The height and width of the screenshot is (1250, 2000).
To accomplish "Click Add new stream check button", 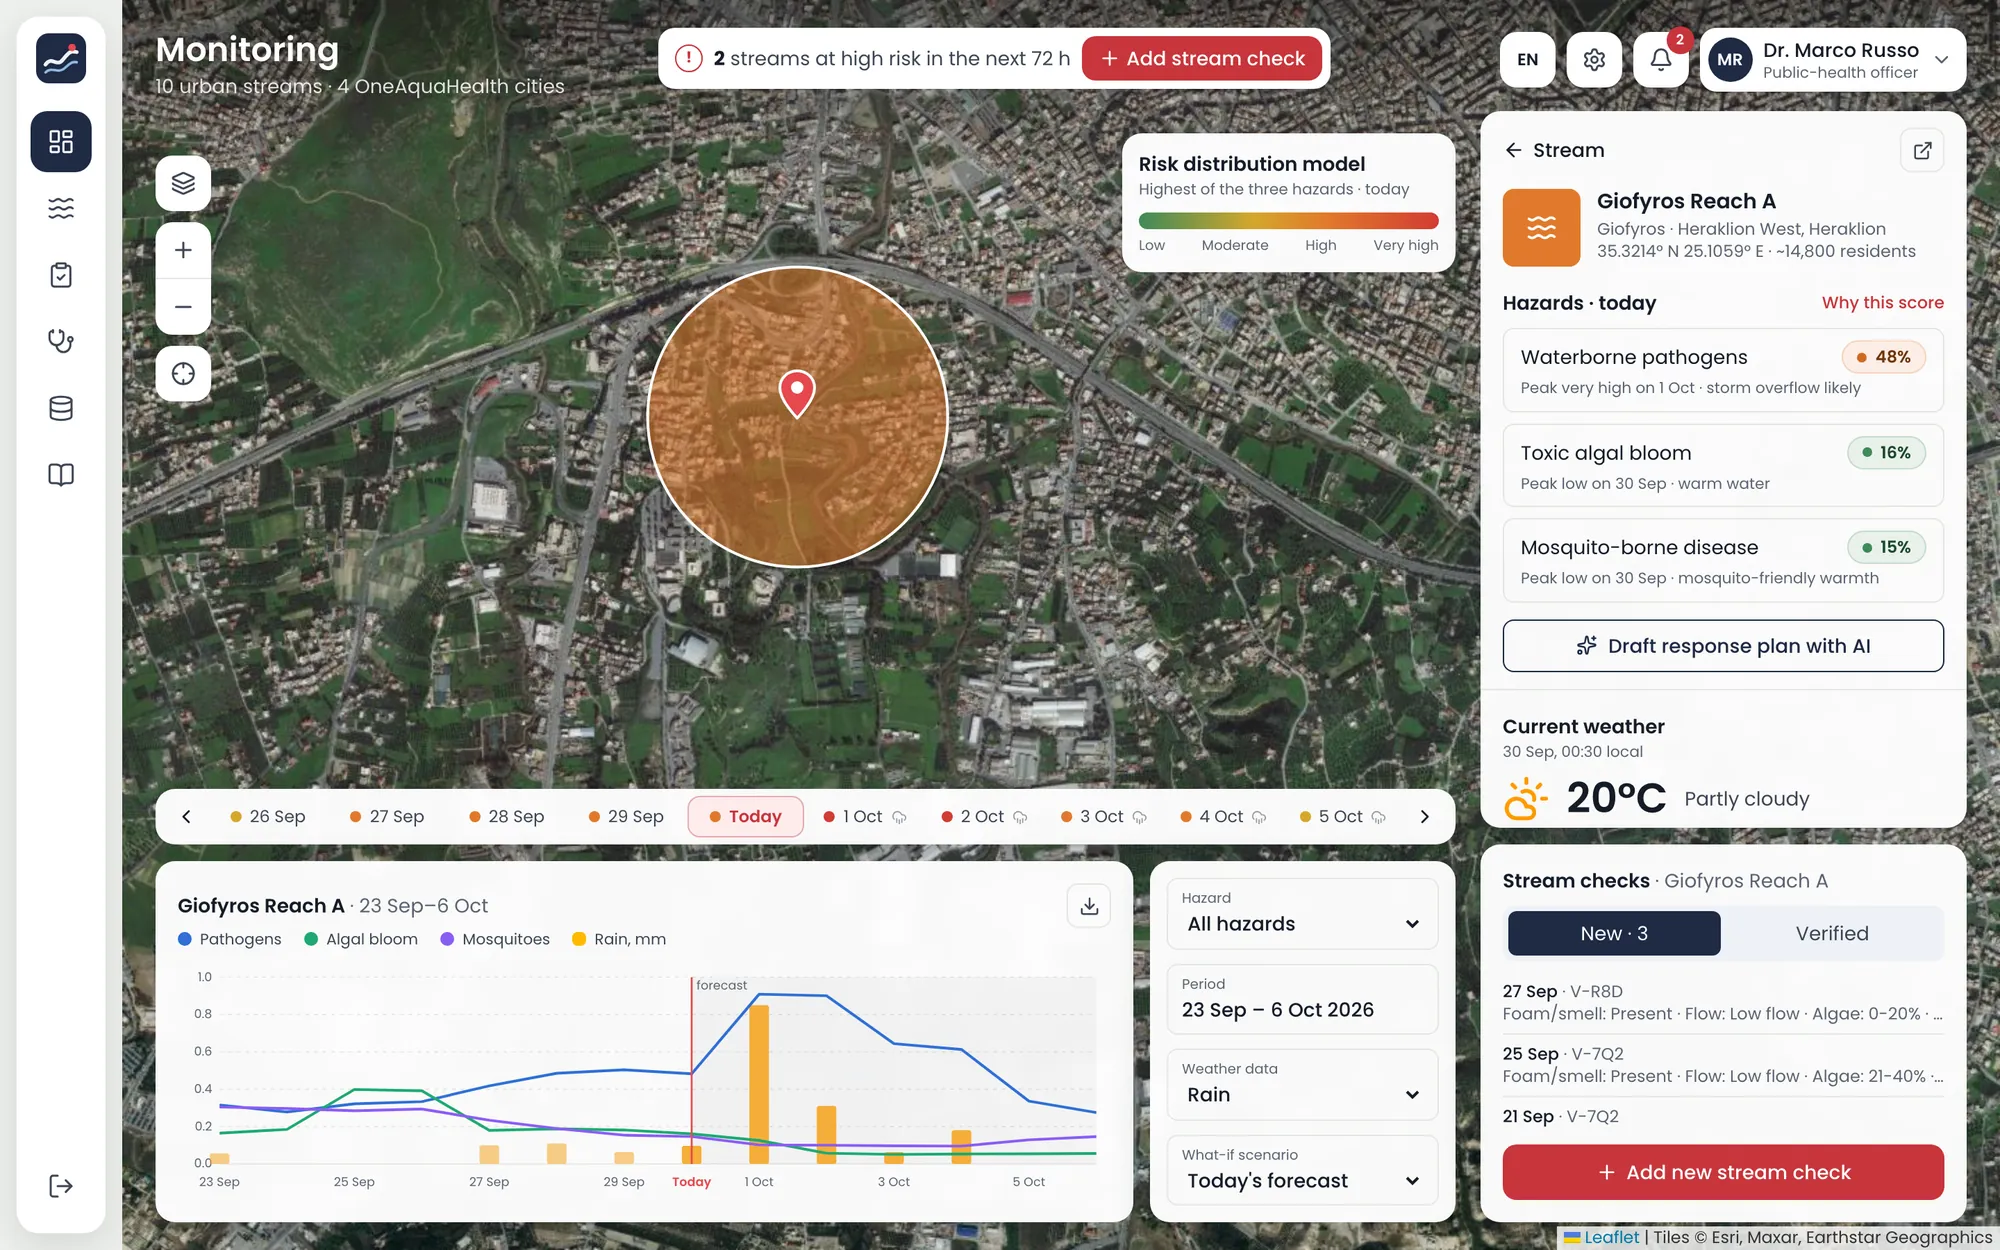I will coord(1723,1172).
